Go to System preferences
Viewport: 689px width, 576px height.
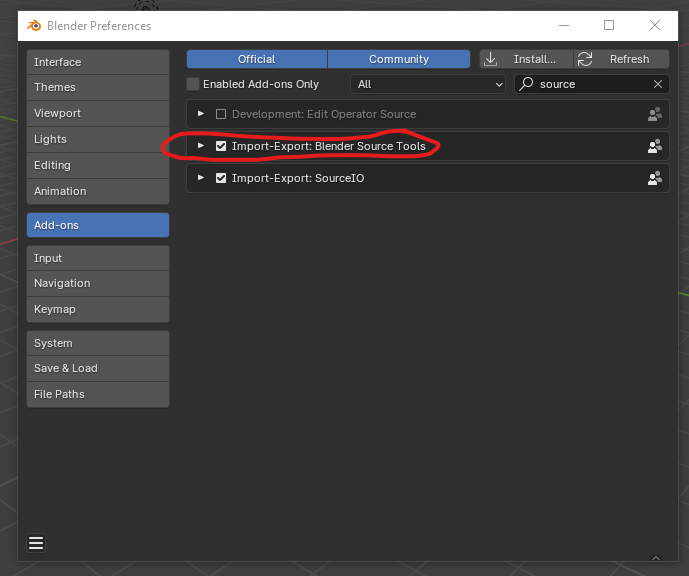98,343
